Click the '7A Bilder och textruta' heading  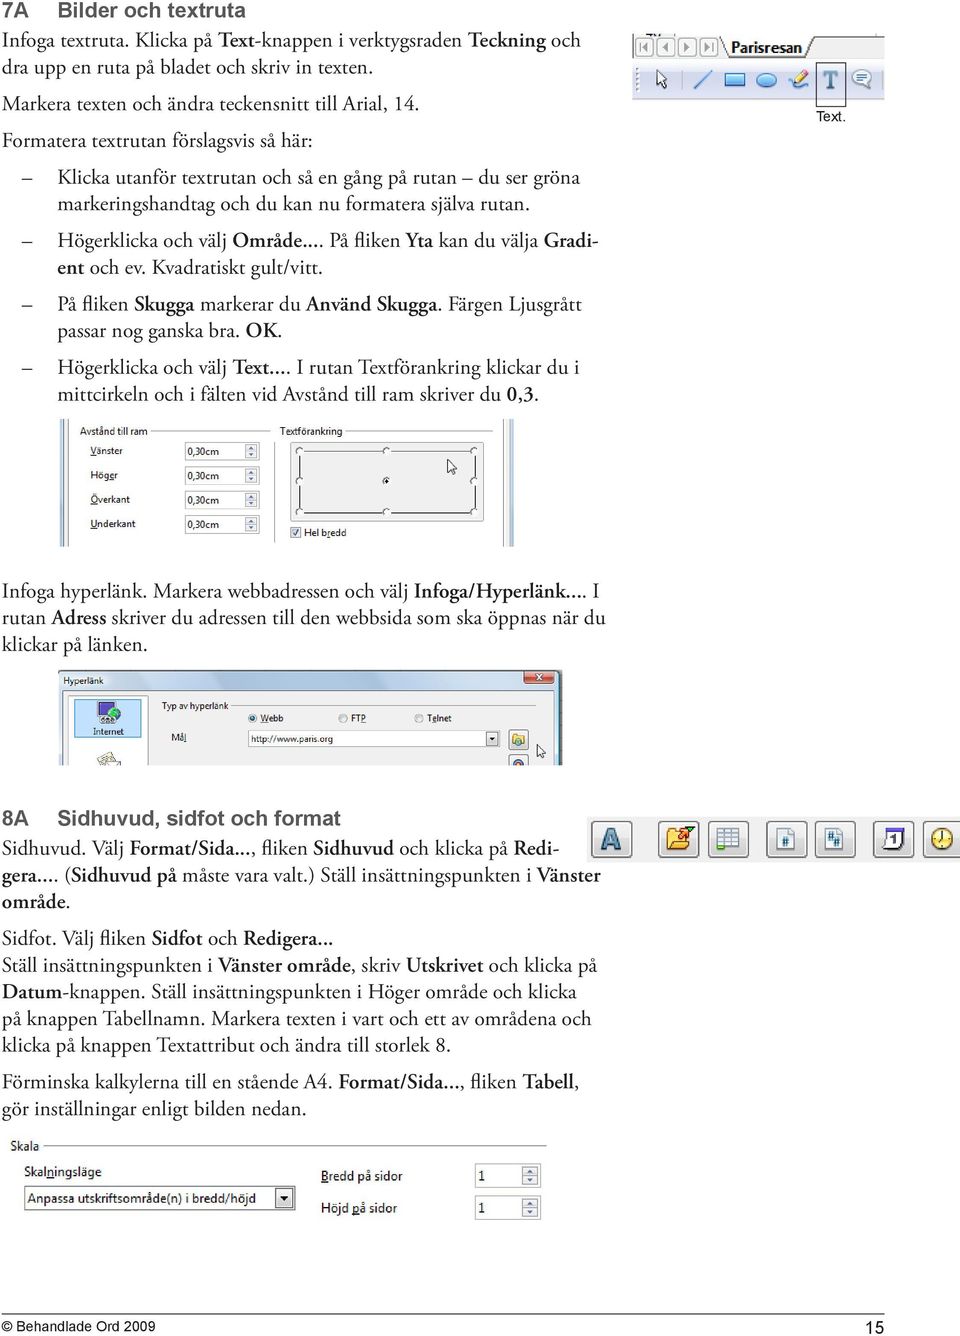coord(124,11)
